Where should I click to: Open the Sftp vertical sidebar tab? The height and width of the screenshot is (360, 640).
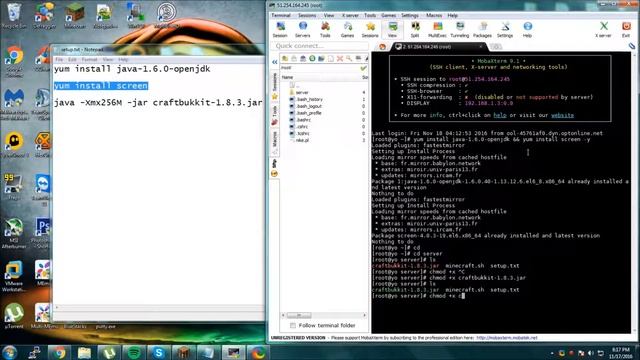[275, 168]
